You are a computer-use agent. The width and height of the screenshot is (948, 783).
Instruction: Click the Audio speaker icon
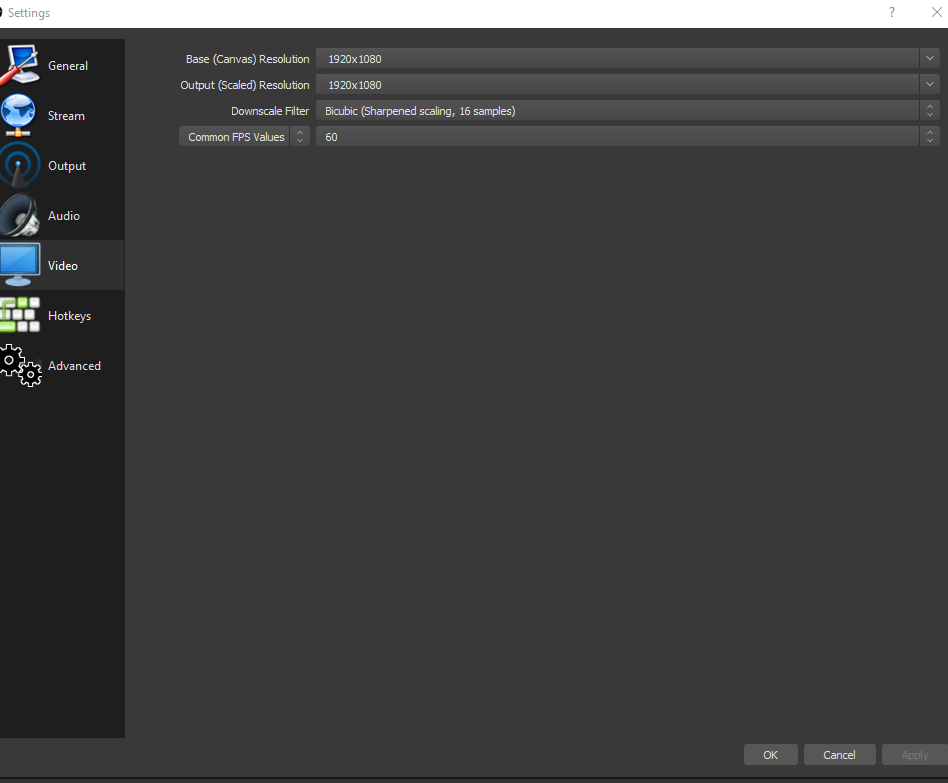coord(19,215)
